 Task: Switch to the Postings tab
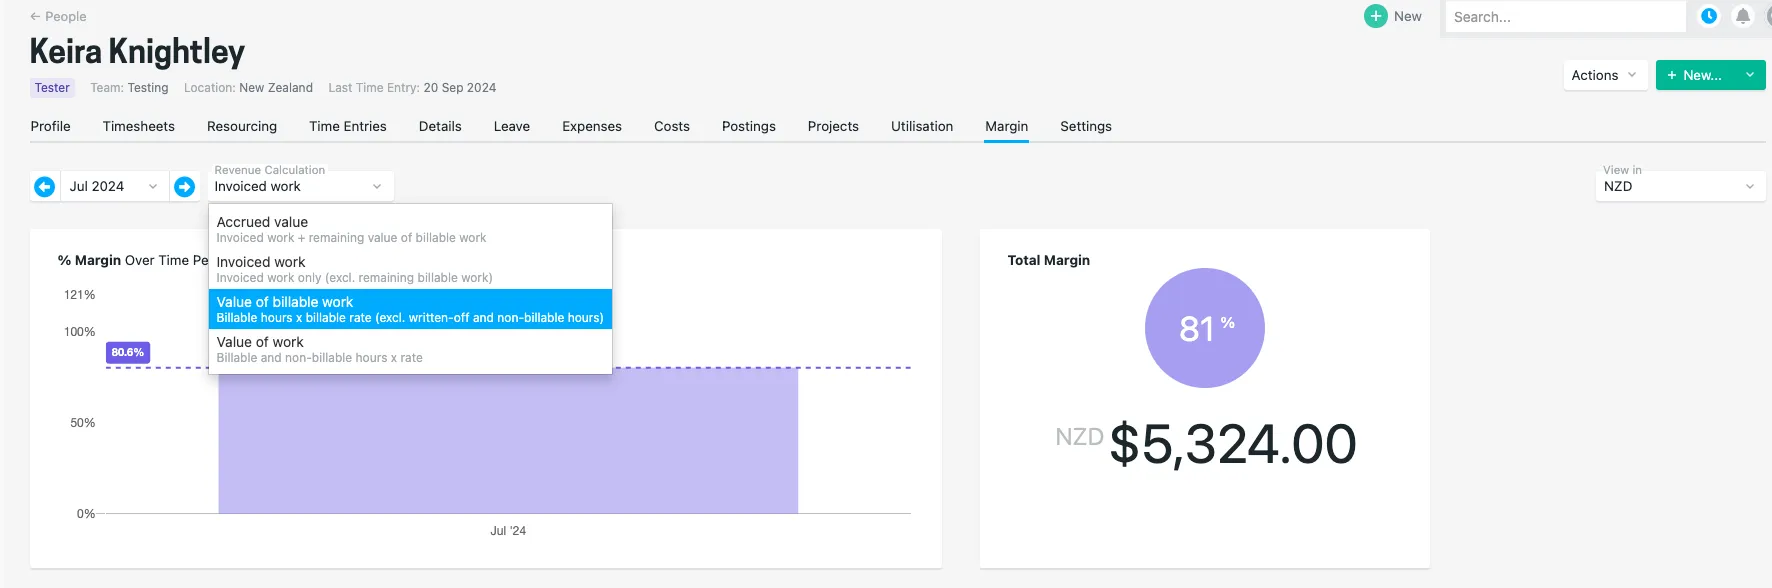749,126
